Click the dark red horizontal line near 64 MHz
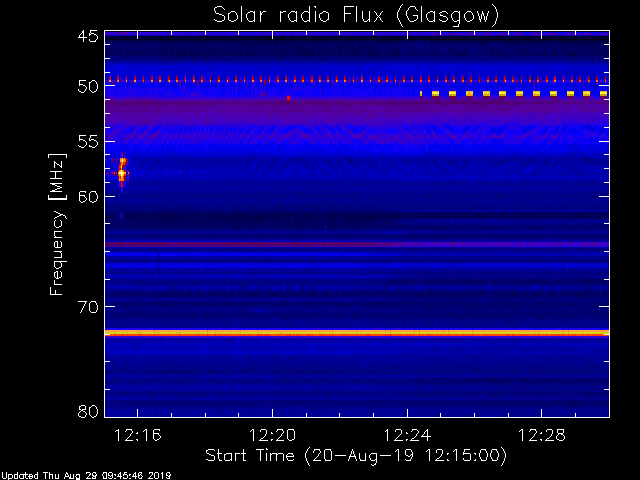The image size is (640, 480). (x=357, y=244)
